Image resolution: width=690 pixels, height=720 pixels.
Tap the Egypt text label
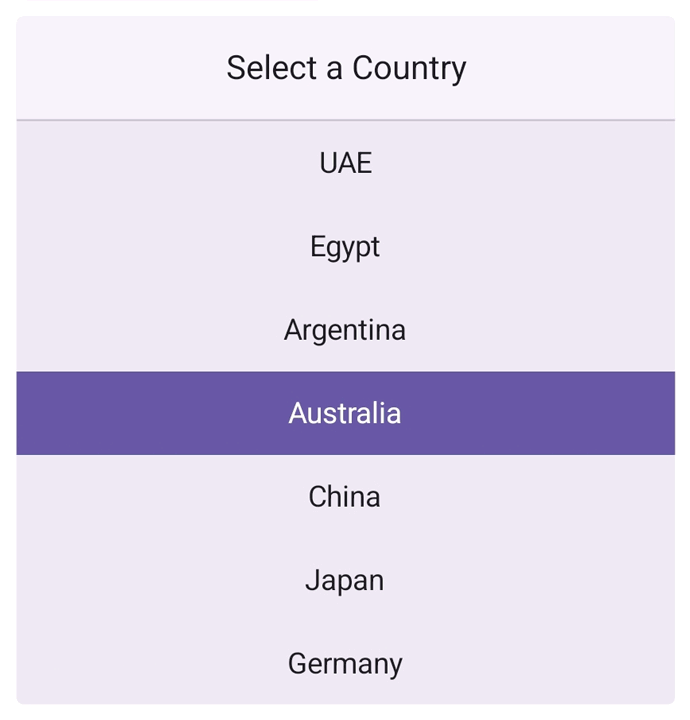(345, 247)
